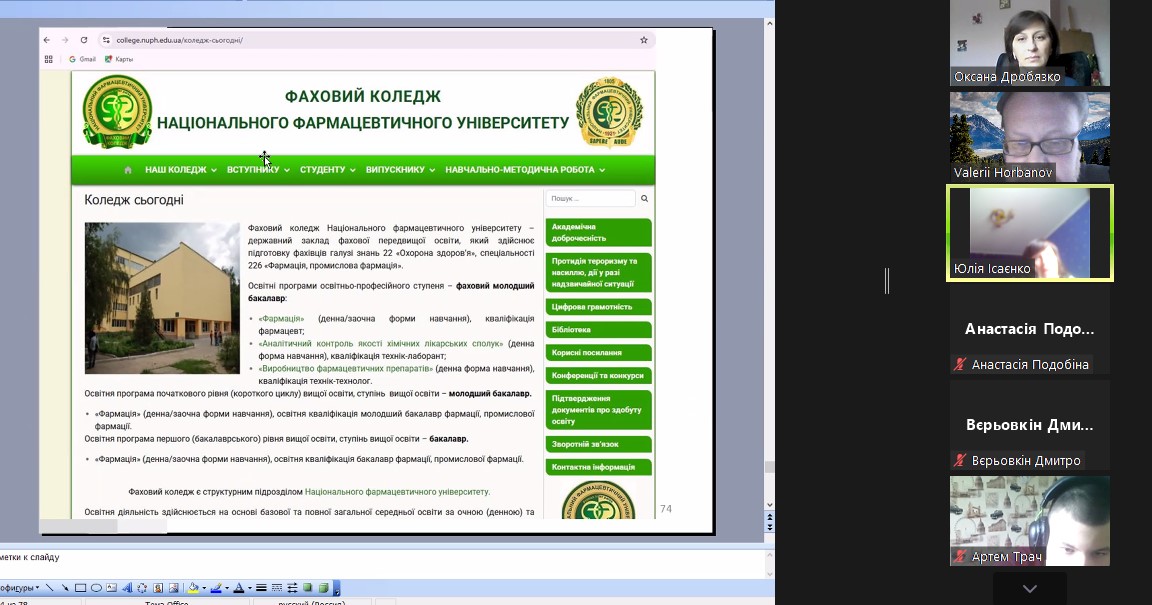1152x605 pixels.
Task: Select the Line drawing tool
Action: click(49, 588)
